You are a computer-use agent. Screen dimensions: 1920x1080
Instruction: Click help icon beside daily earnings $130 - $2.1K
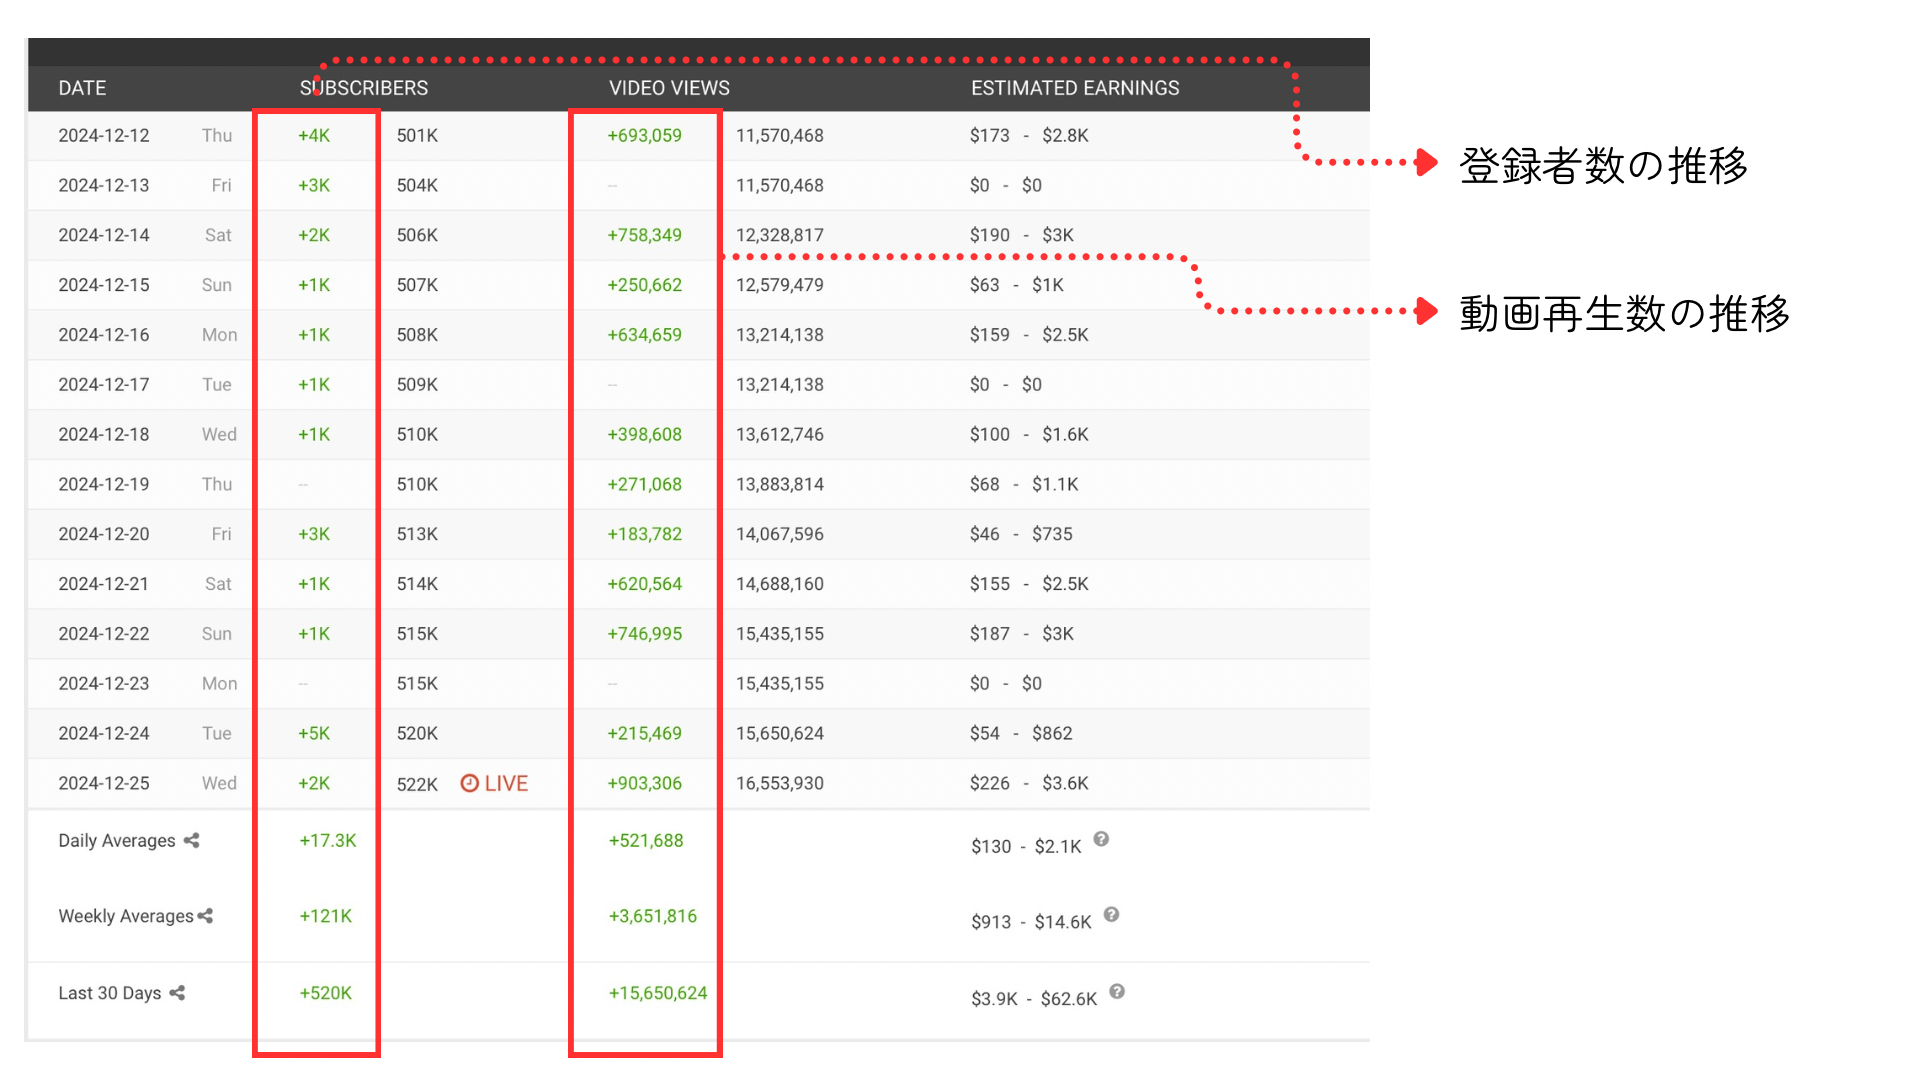pos(1101,840)
